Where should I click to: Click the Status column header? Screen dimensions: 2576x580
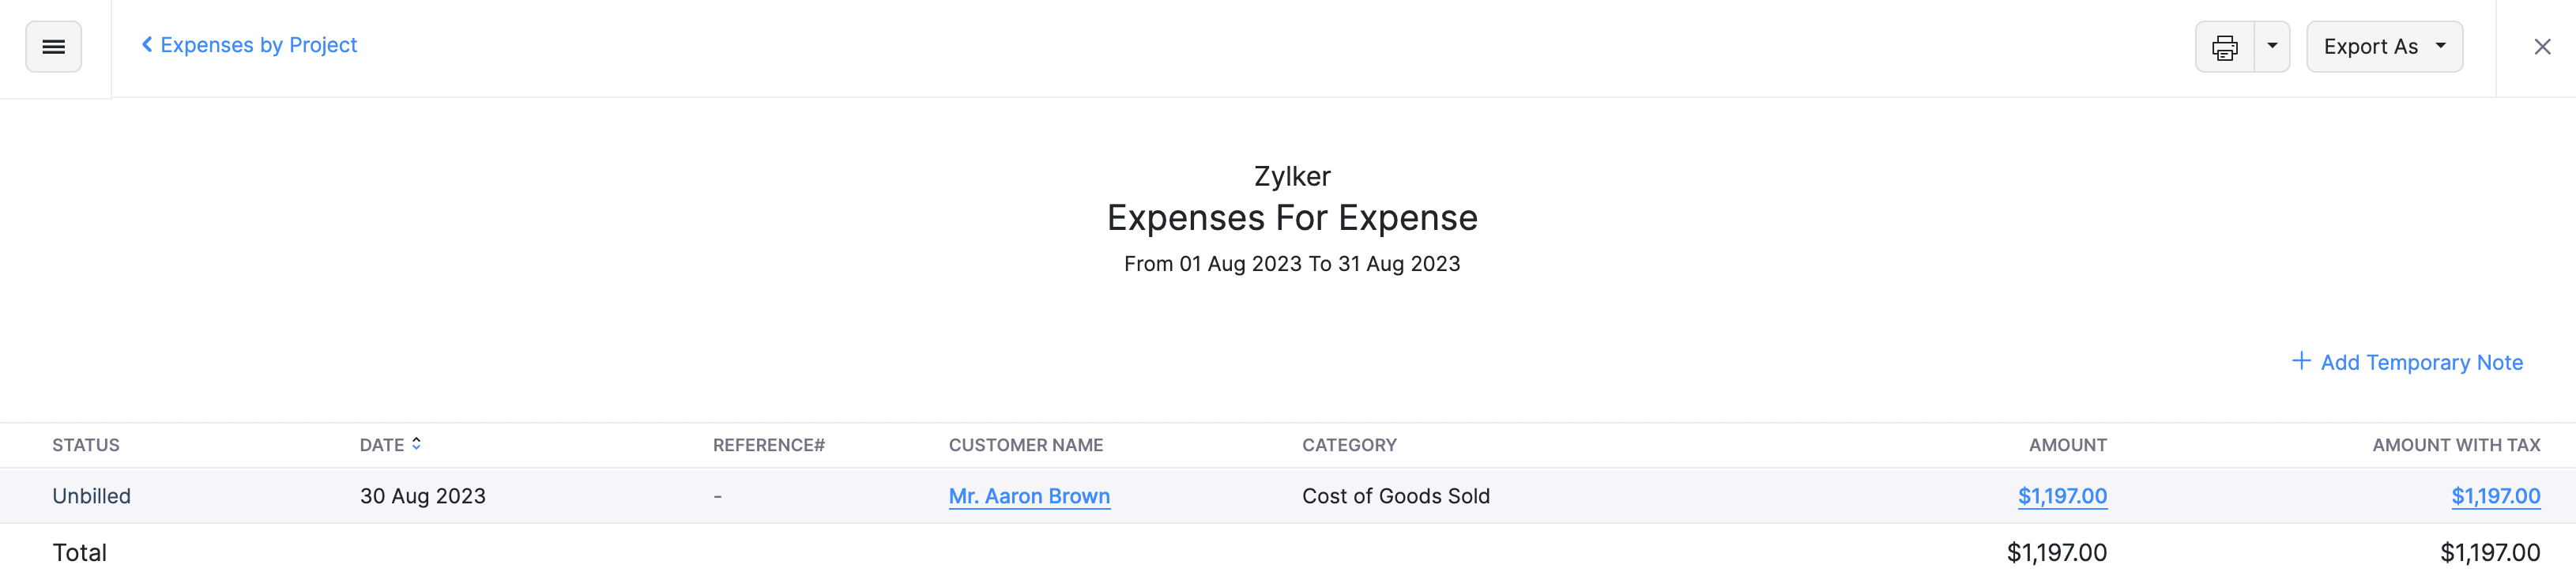tap(87, 444)
